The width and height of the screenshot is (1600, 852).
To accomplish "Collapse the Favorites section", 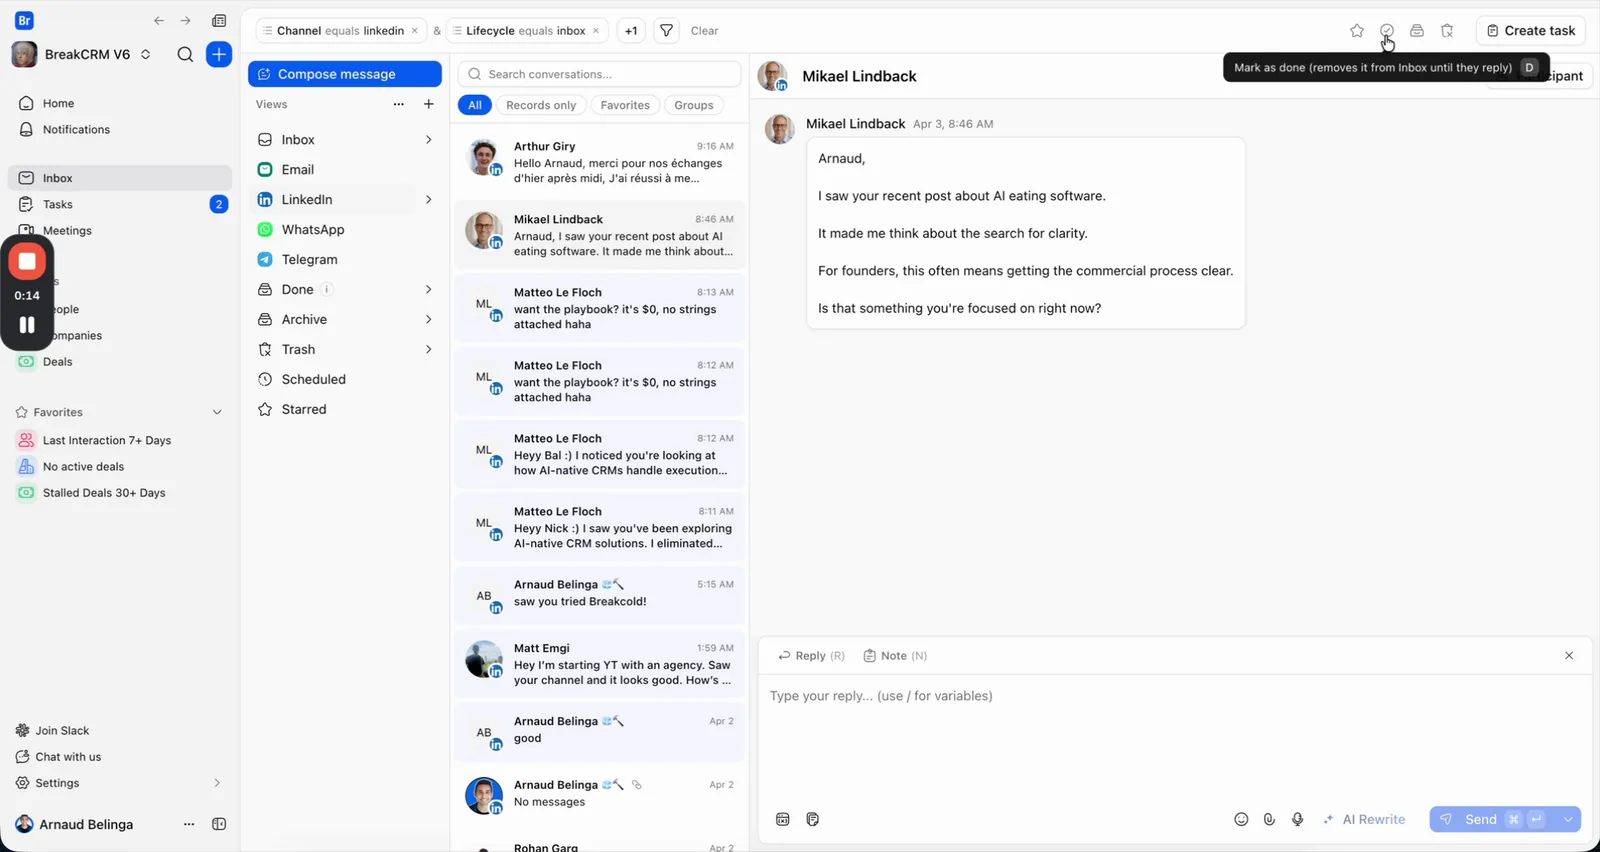I will (217, 412).
